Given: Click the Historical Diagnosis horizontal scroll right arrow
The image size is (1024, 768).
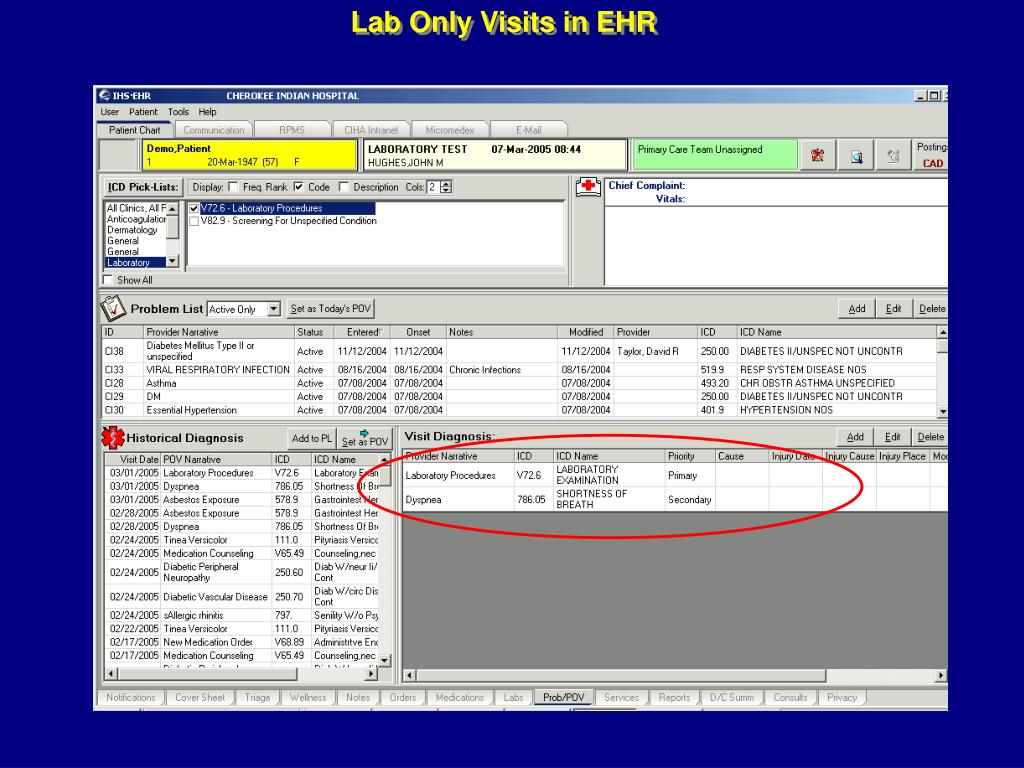Looking at the screenshot, I should click(371, 673).
